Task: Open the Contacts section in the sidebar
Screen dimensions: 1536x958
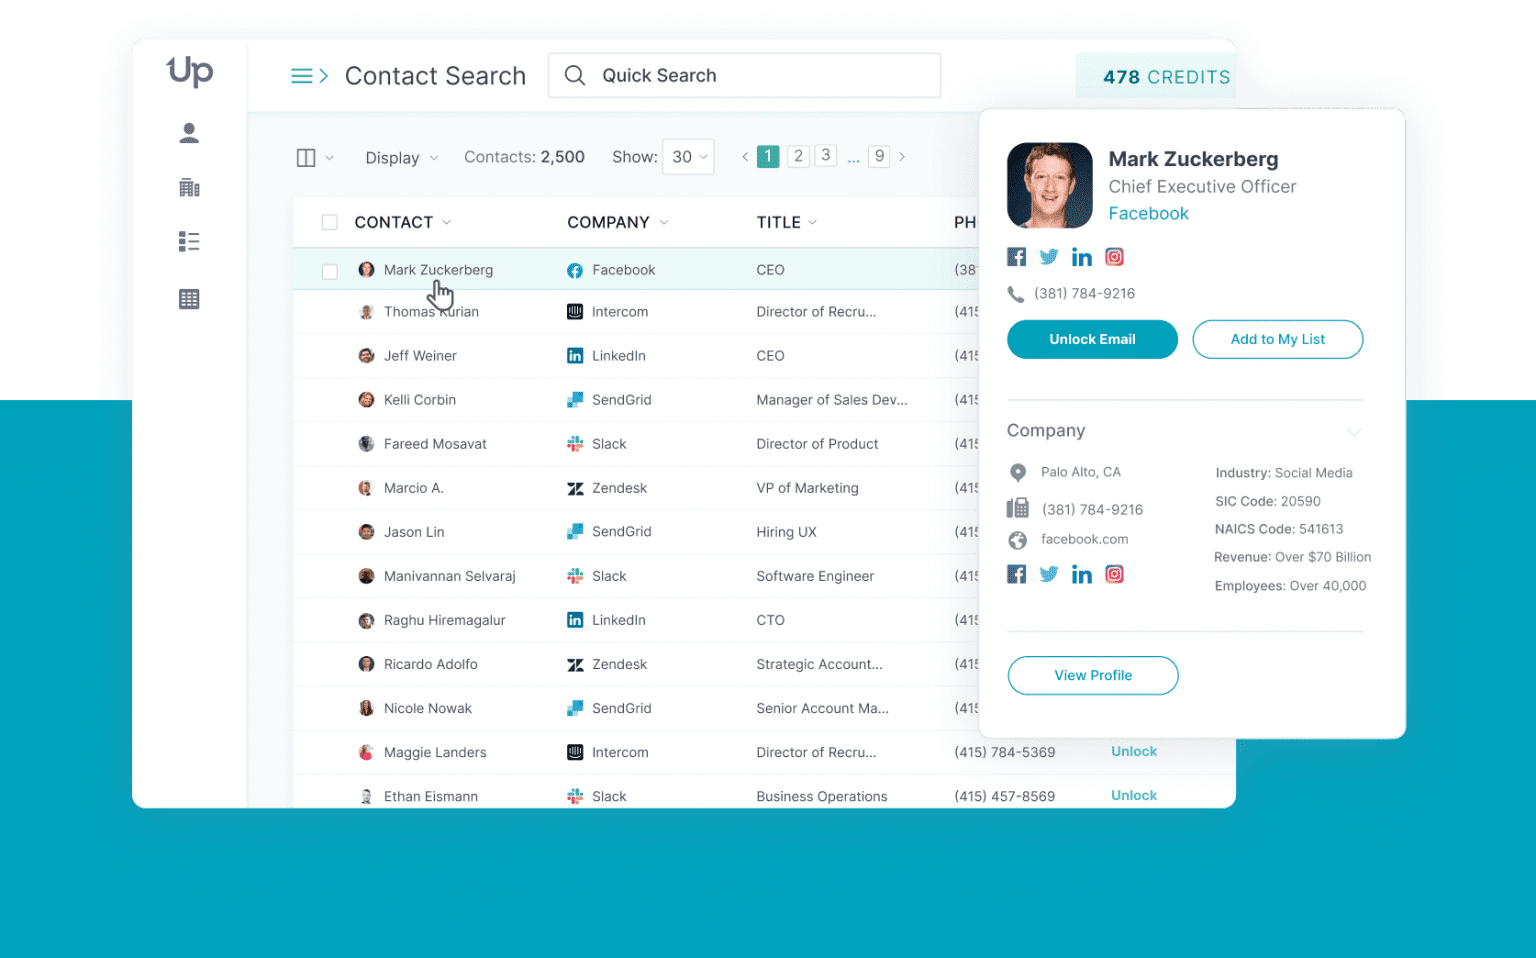Action: [188, 131]
